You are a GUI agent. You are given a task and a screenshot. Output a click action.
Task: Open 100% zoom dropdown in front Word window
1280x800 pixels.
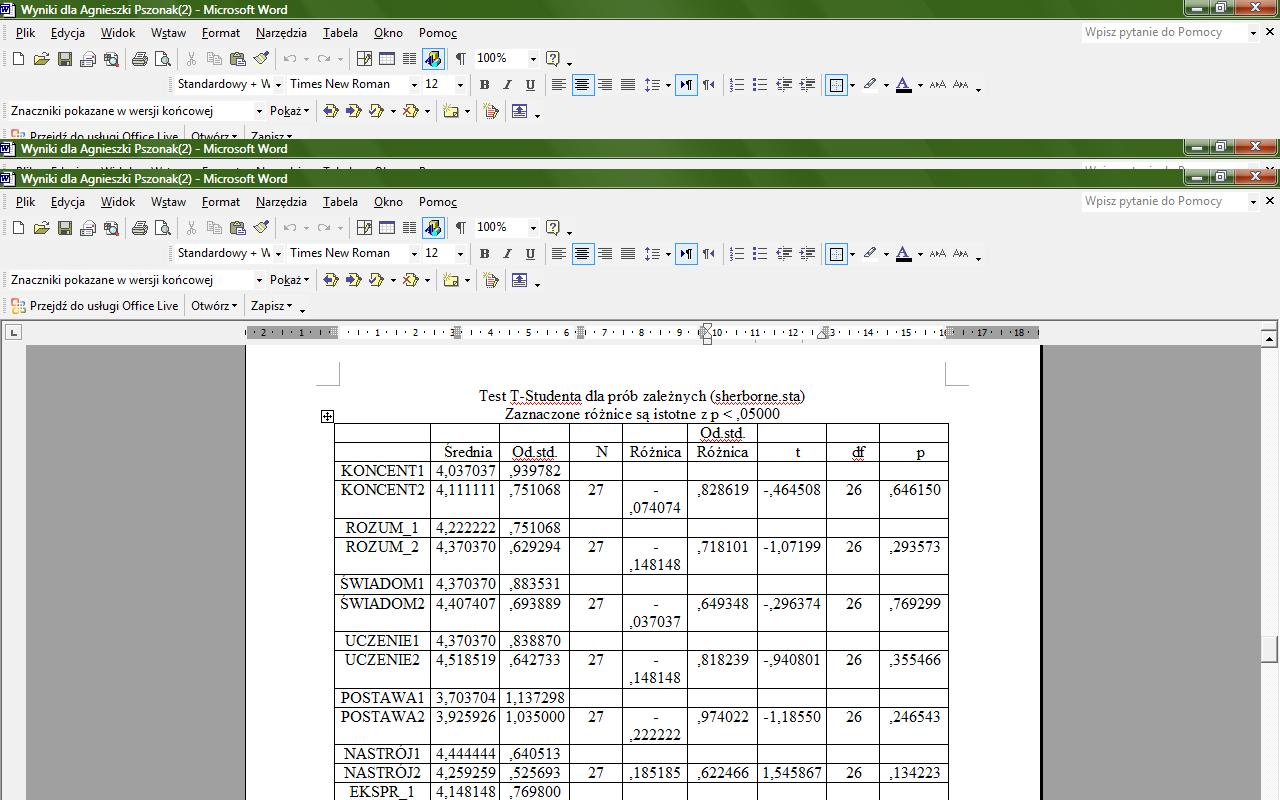(533, 228)
